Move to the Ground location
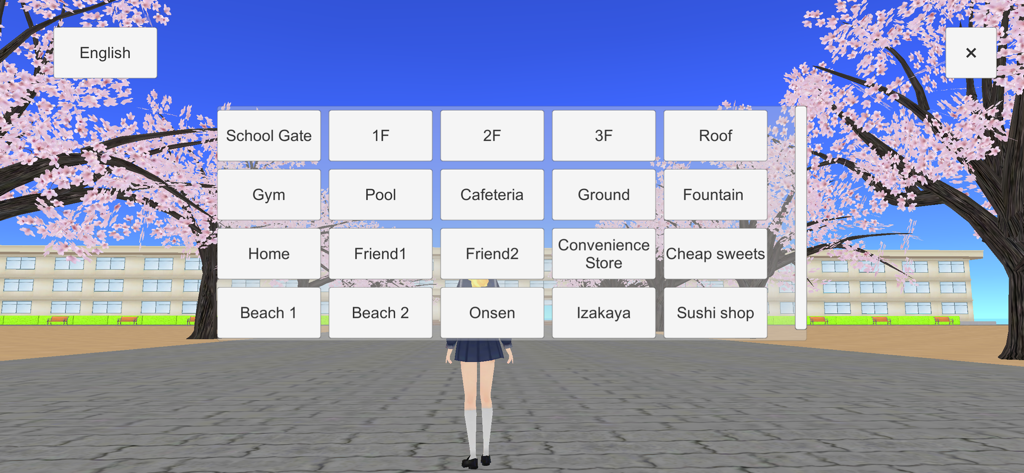 pos(604,195)
